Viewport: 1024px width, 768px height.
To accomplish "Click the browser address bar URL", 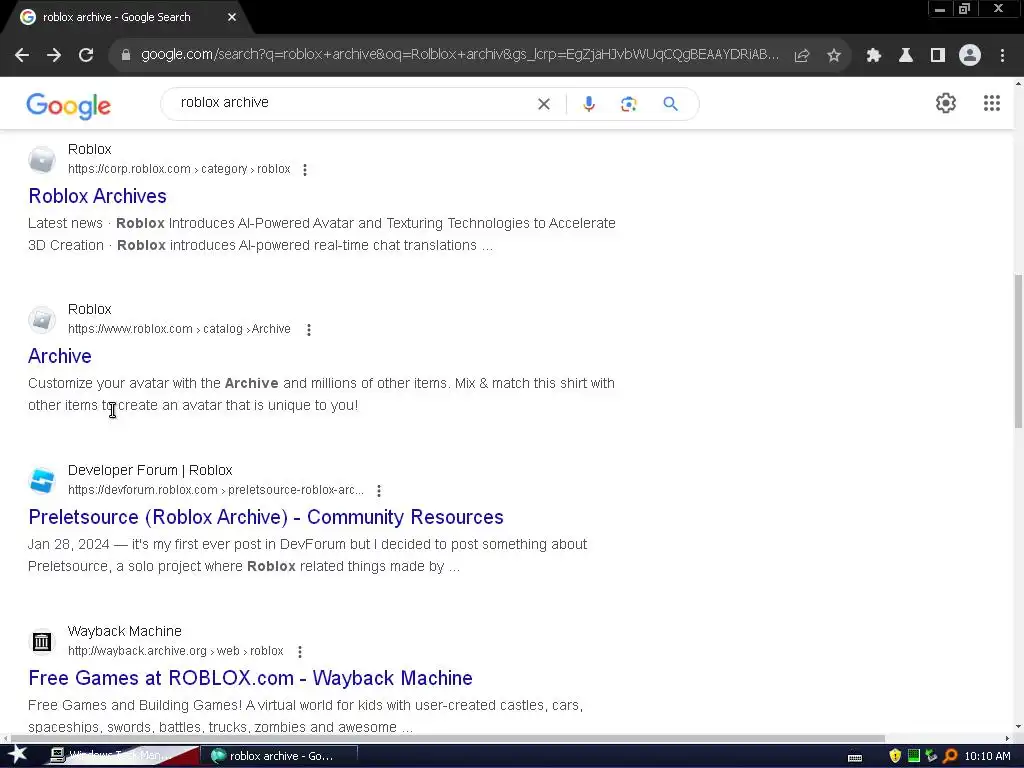I will [x=460, y=56].
